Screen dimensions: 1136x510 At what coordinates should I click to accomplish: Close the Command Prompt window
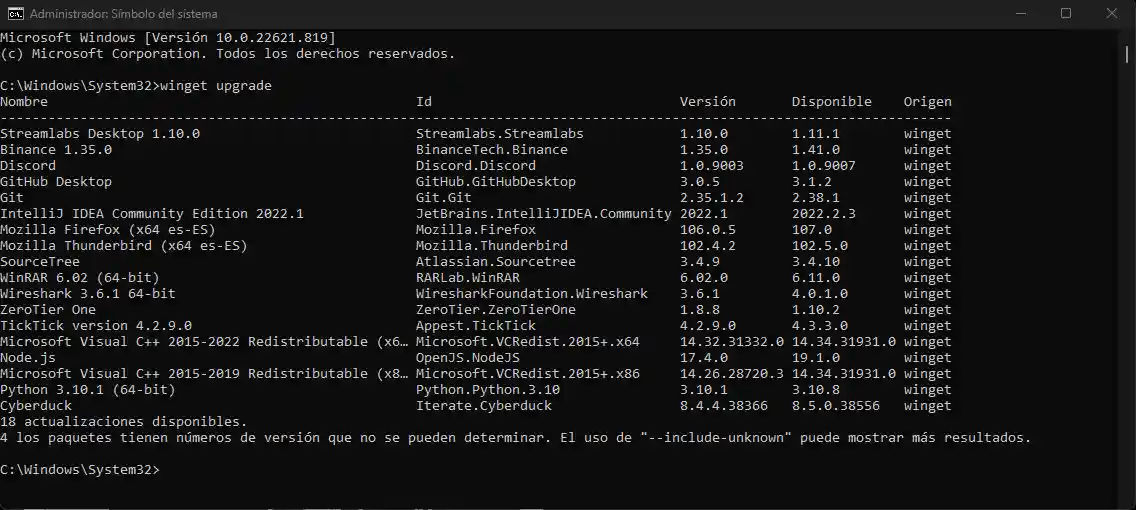(1112, 13)
